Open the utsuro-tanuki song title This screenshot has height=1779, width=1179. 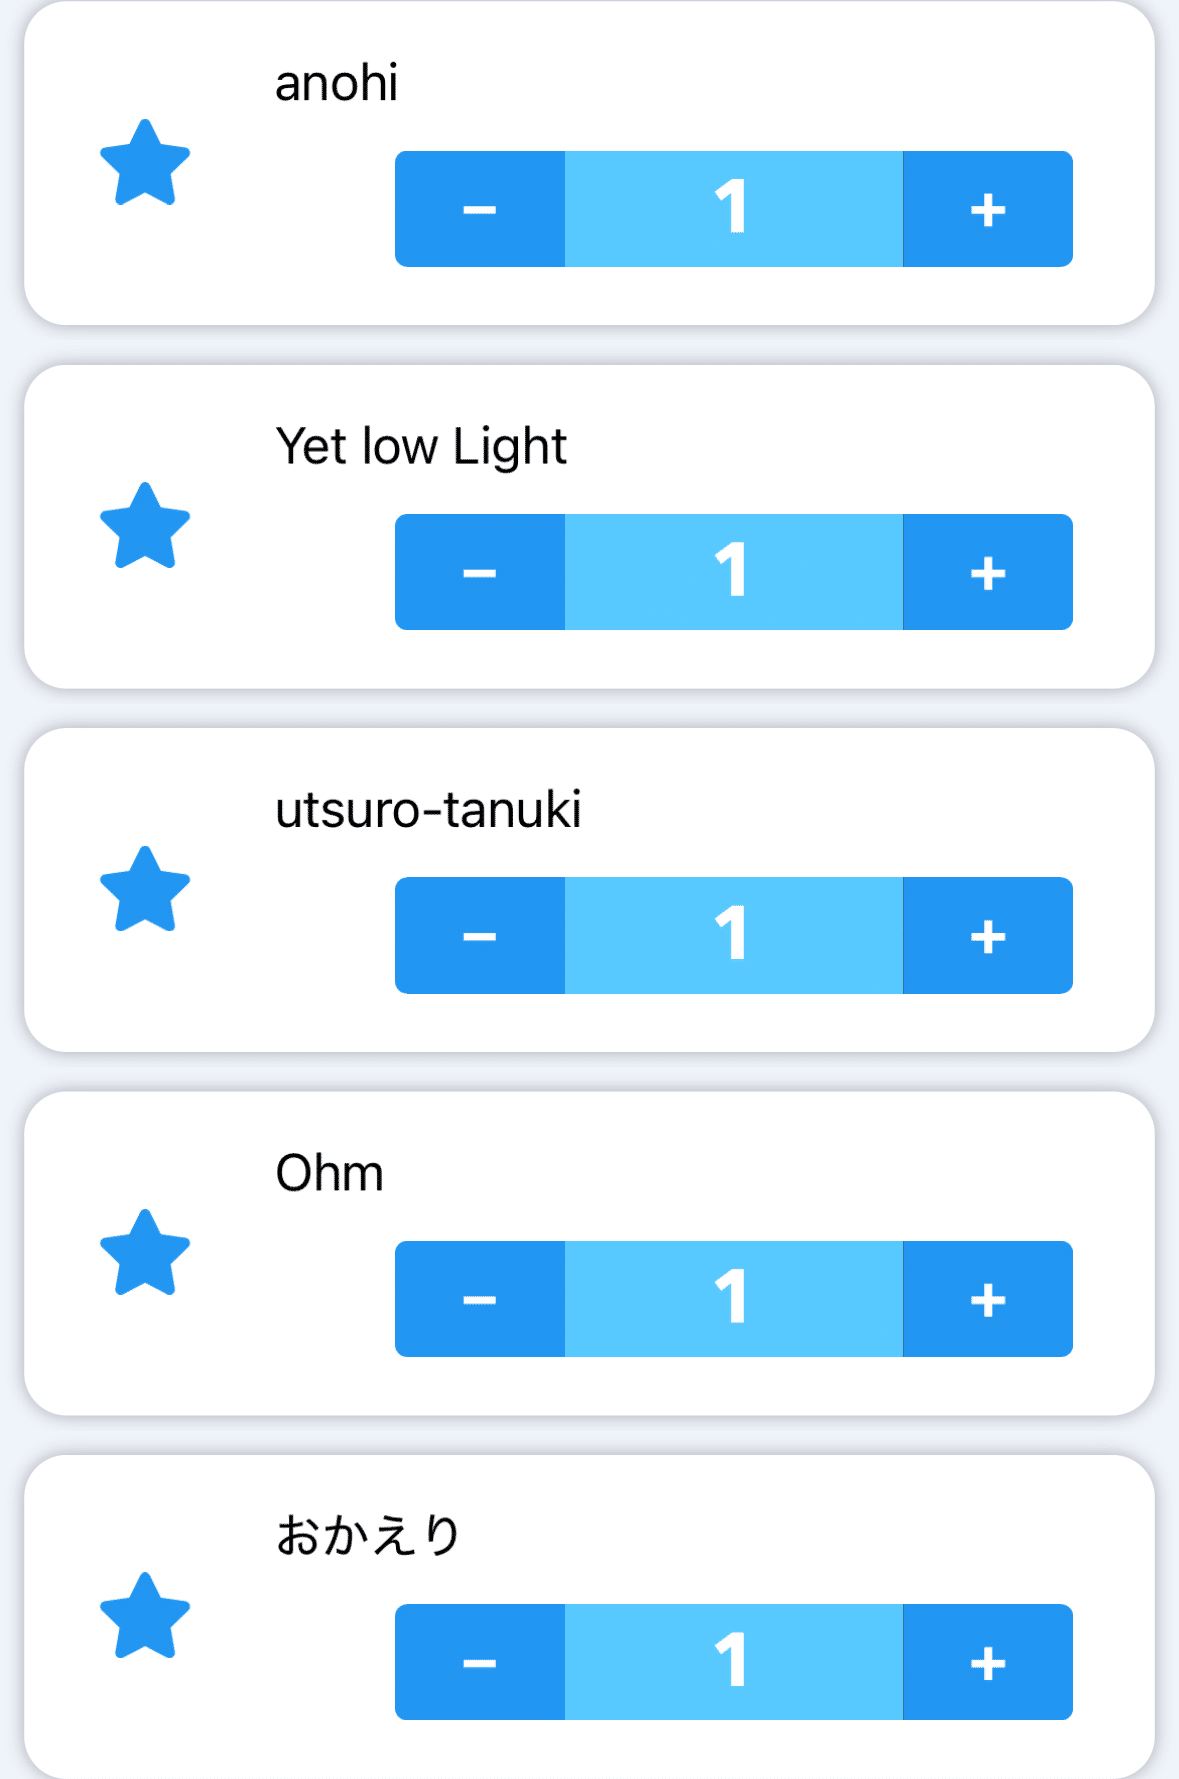tap(428, 810)
